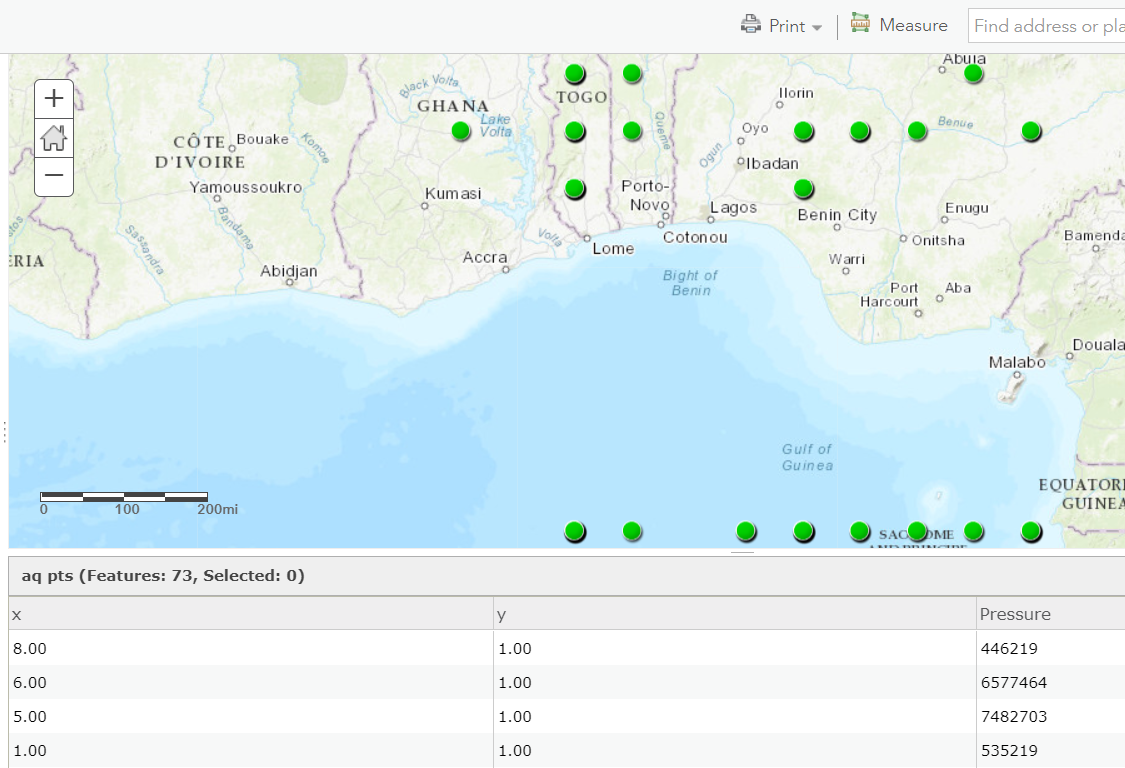
Task: Expand the Print dropdown arrow
Action: pyautogui.click(x=817, y=27)
